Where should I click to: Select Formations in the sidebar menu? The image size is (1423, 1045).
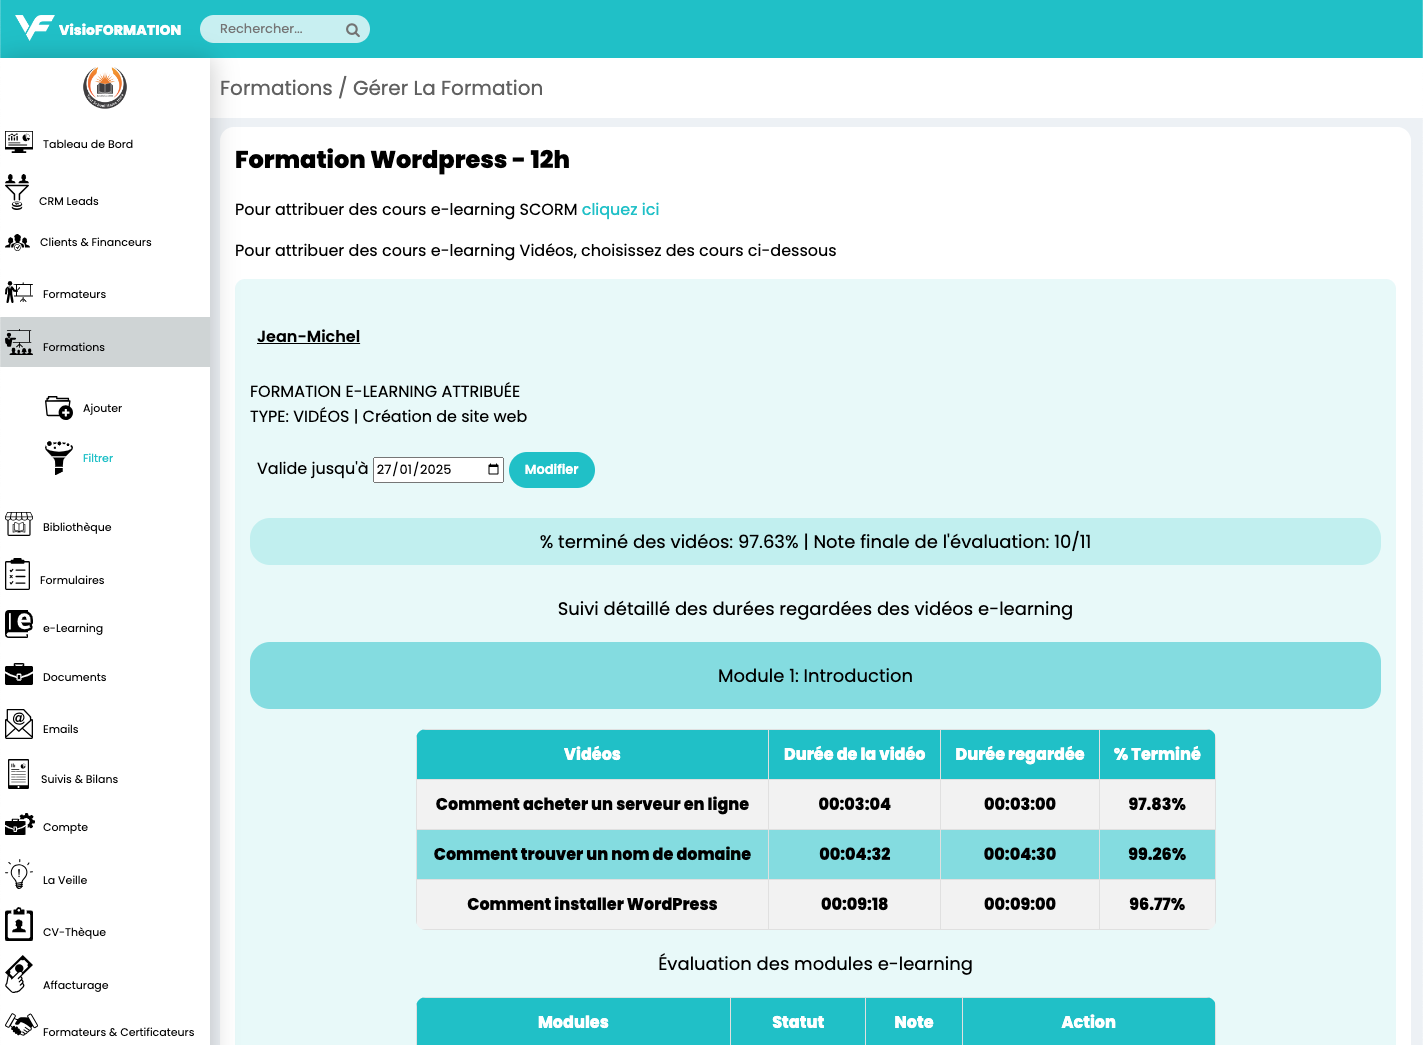click(x=74, y=347)
